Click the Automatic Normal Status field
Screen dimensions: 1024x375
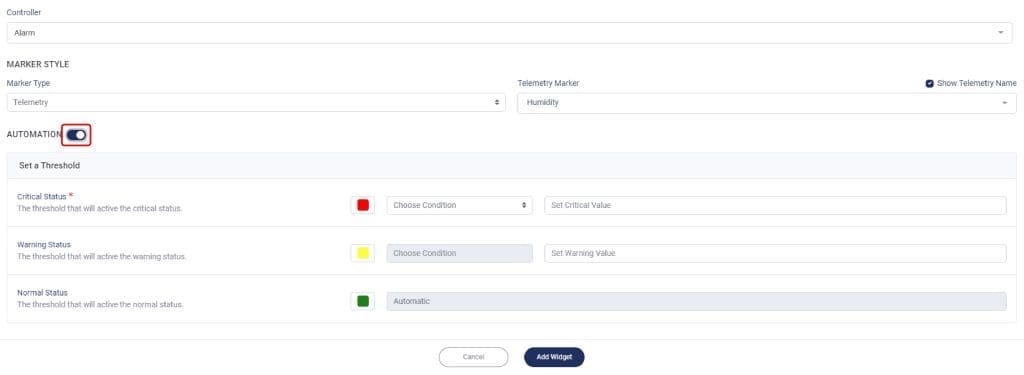(696, 301)
